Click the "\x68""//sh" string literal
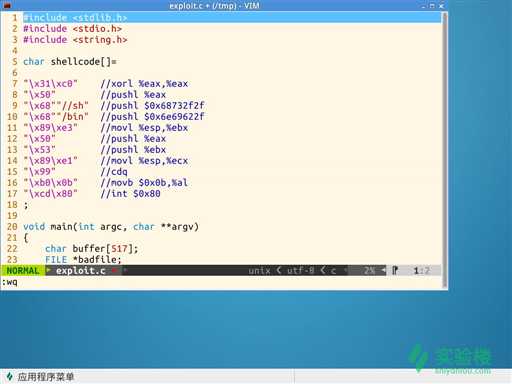Viewport: 512px width, 384px height. click(56, 106)
